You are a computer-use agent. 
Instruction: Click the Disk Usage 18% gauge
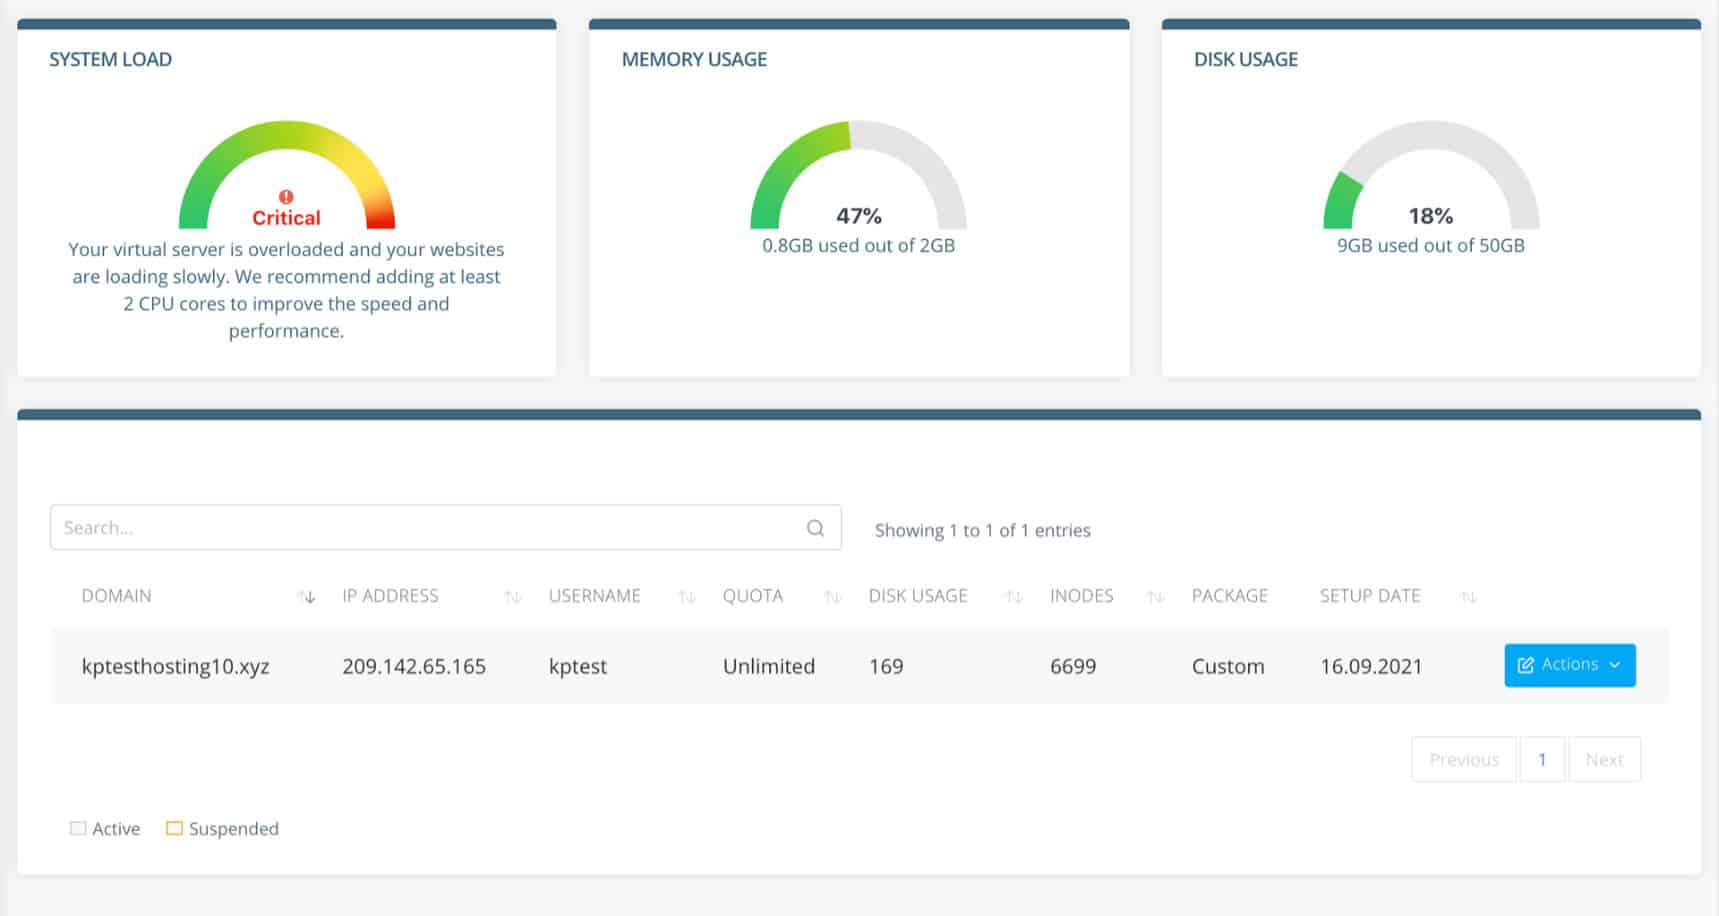[x=1430, y=175]
